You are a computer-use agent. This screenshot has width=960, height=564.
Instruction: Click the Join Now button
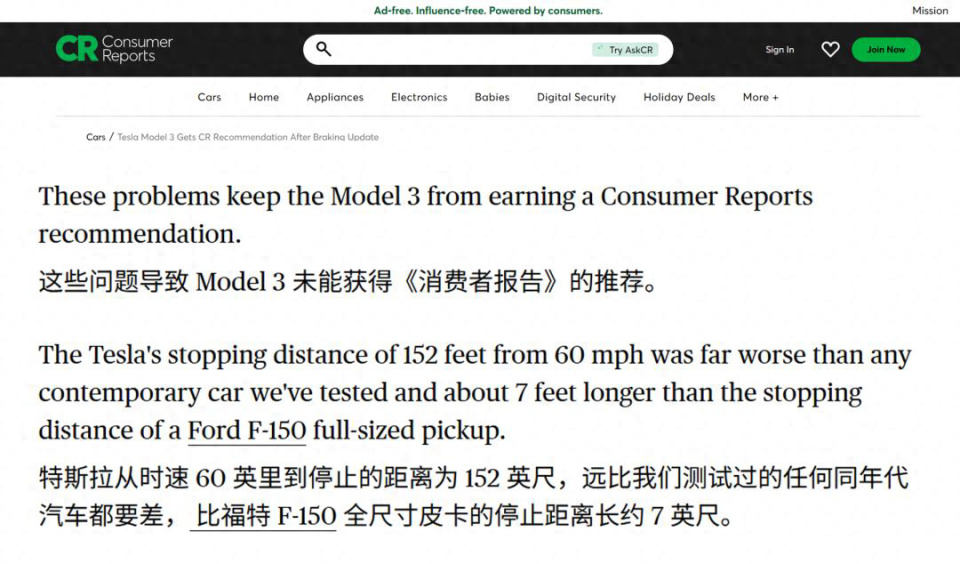click(x=885, y=50)
